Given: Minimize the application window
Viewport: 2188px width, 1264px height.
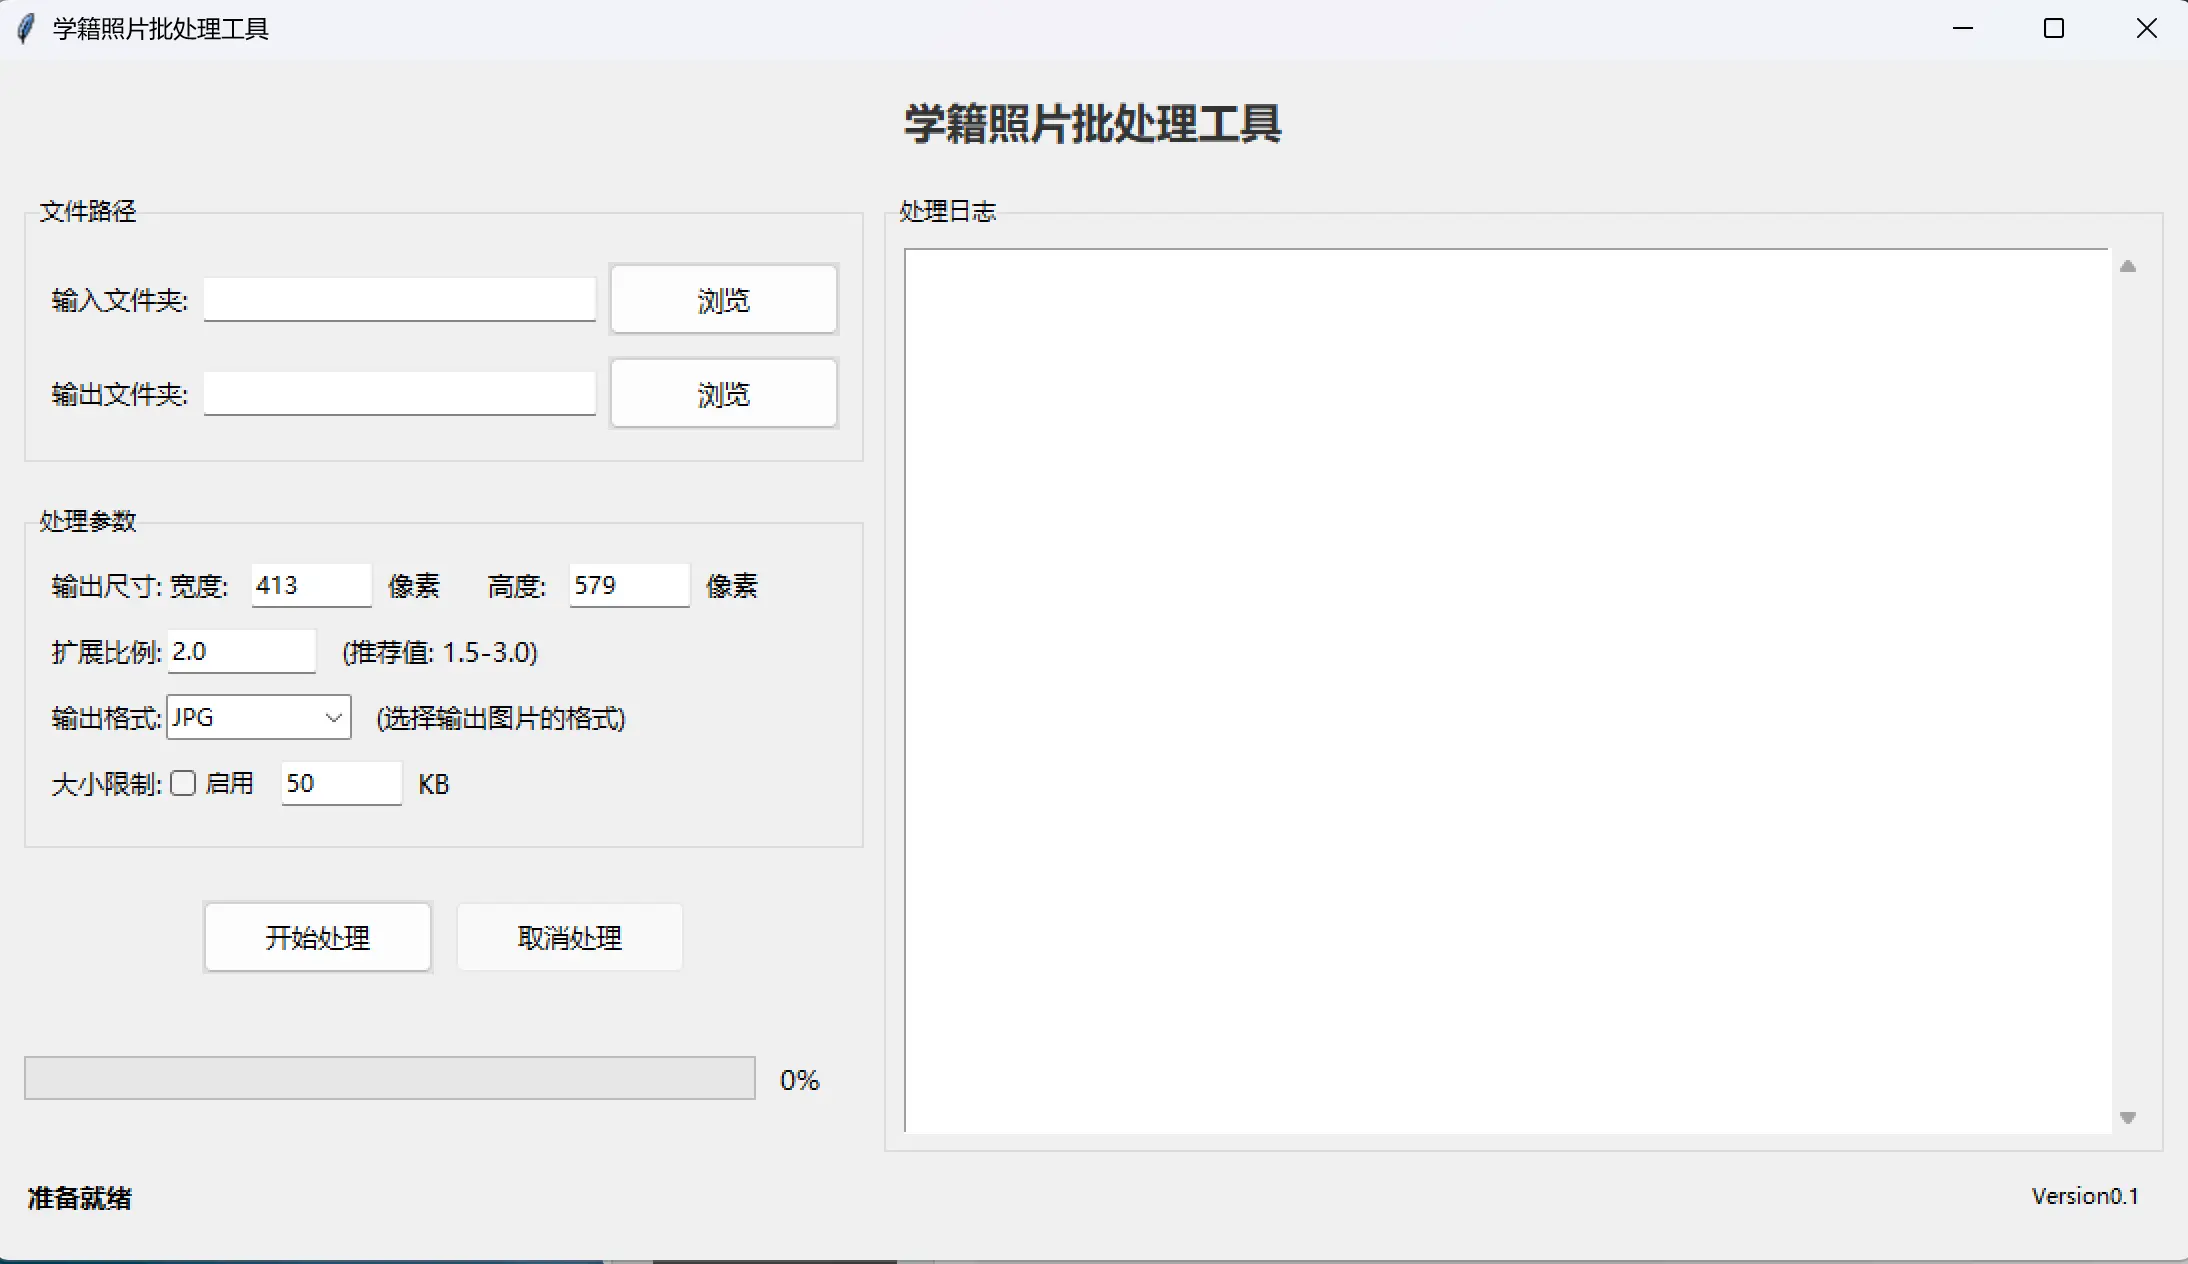Looking at the screenshot, I should coord(1962,28).
